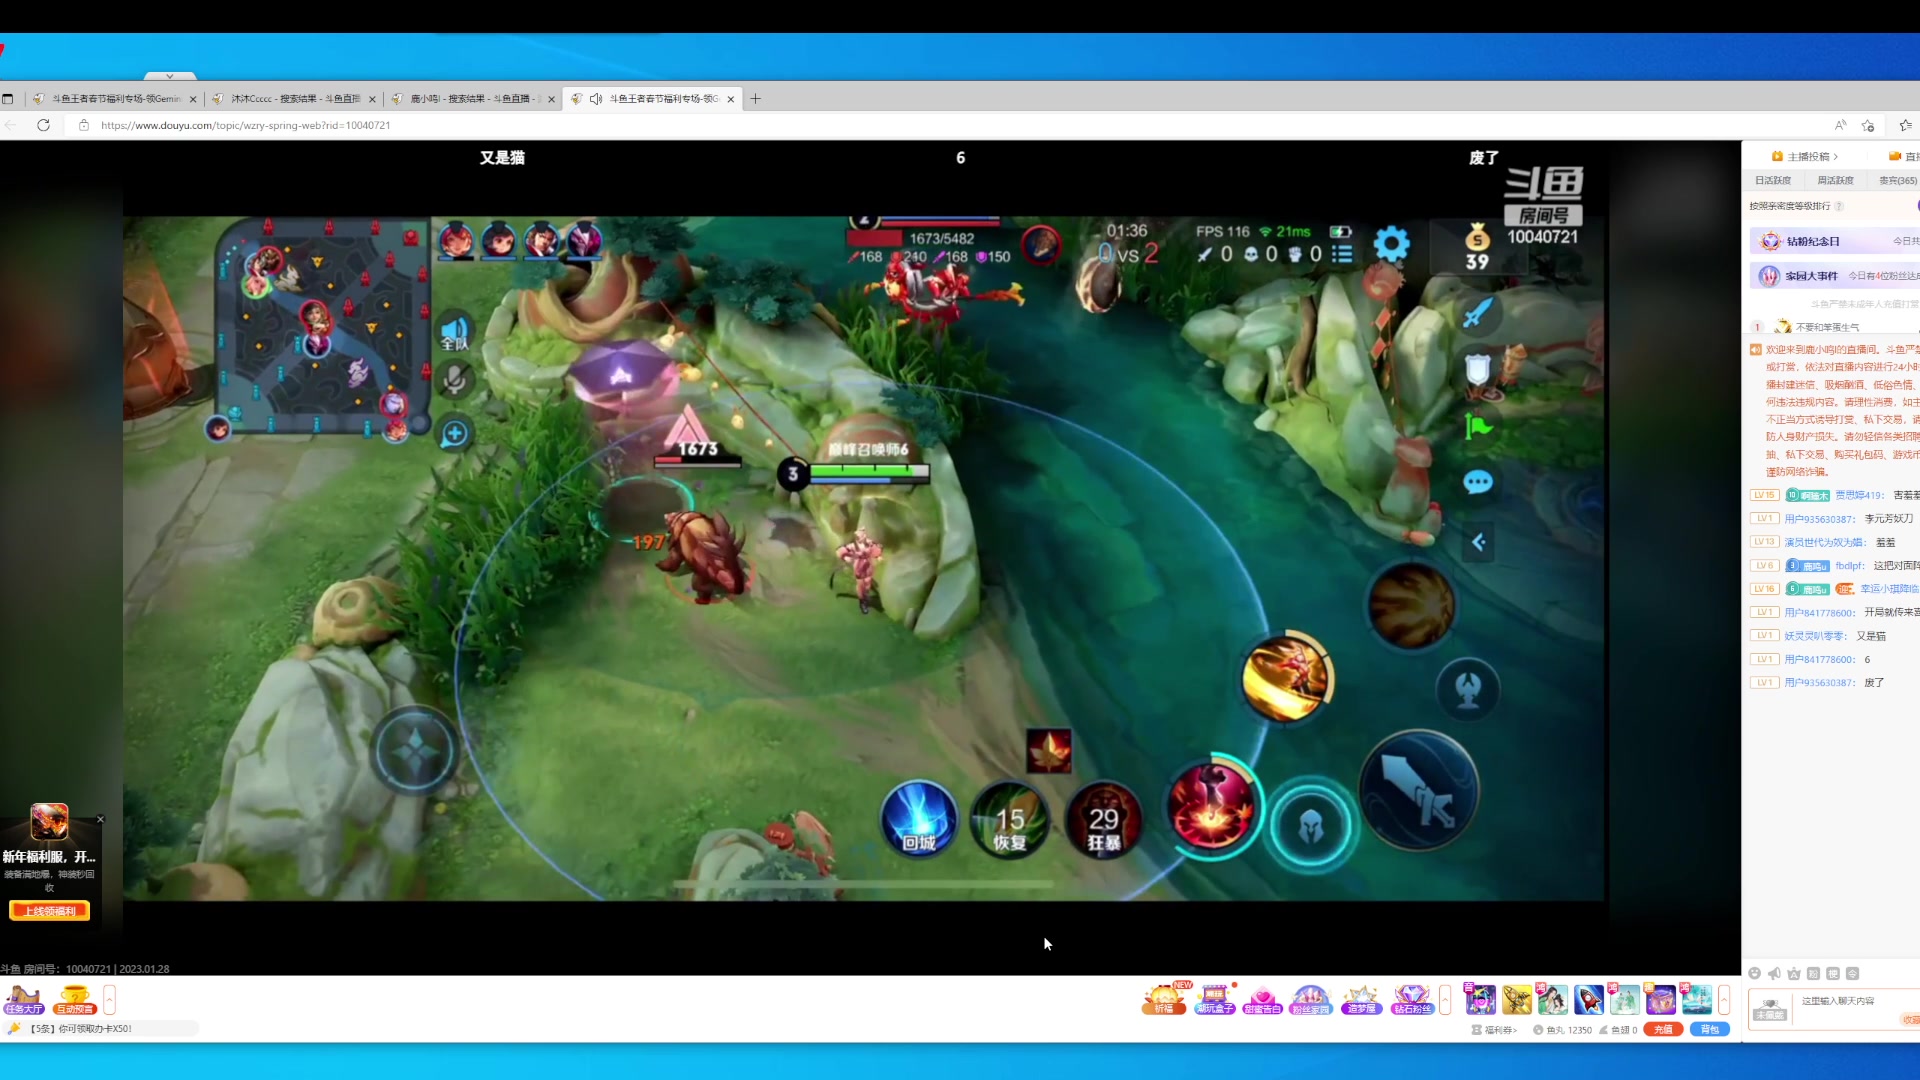Click the browser address bar URL
1920x1080 pixels.
(x=245, y=125)
